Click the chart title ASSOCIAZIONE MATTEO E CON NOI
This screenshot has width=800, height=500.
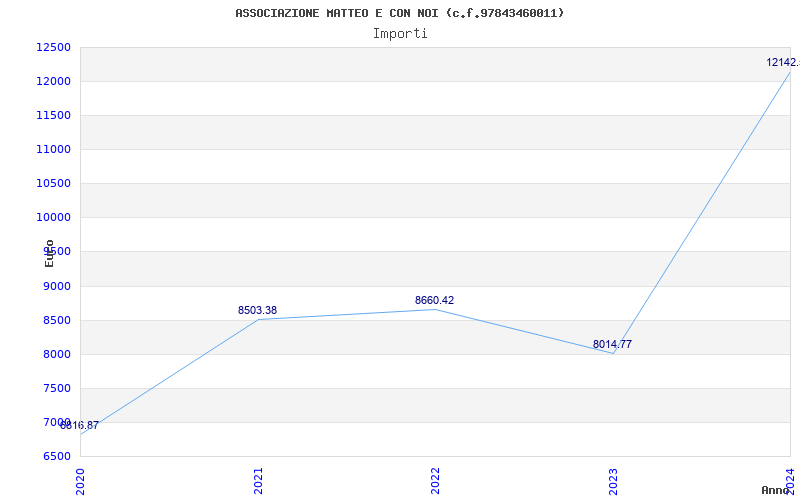[x=399, y=13]
